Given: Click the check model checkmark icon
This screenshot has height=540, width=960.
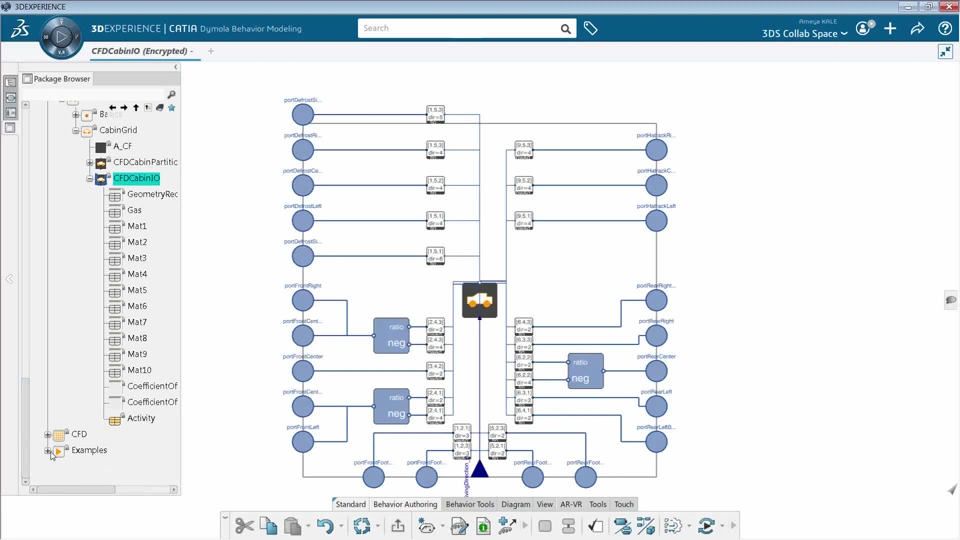Looking at the screenshot, I should tap(596, 526).
